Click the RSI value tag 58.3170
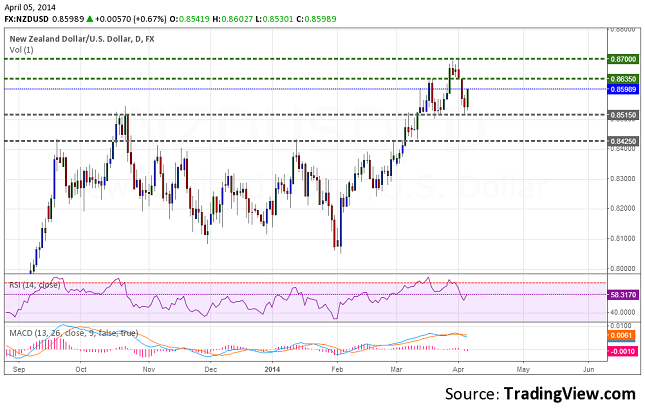The image size is (645, 411). 623,295
